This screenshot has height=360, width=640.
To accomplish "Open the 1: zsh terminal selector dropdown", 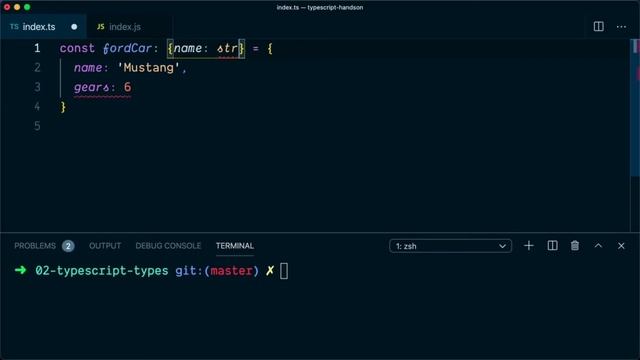I will point(450,246).
